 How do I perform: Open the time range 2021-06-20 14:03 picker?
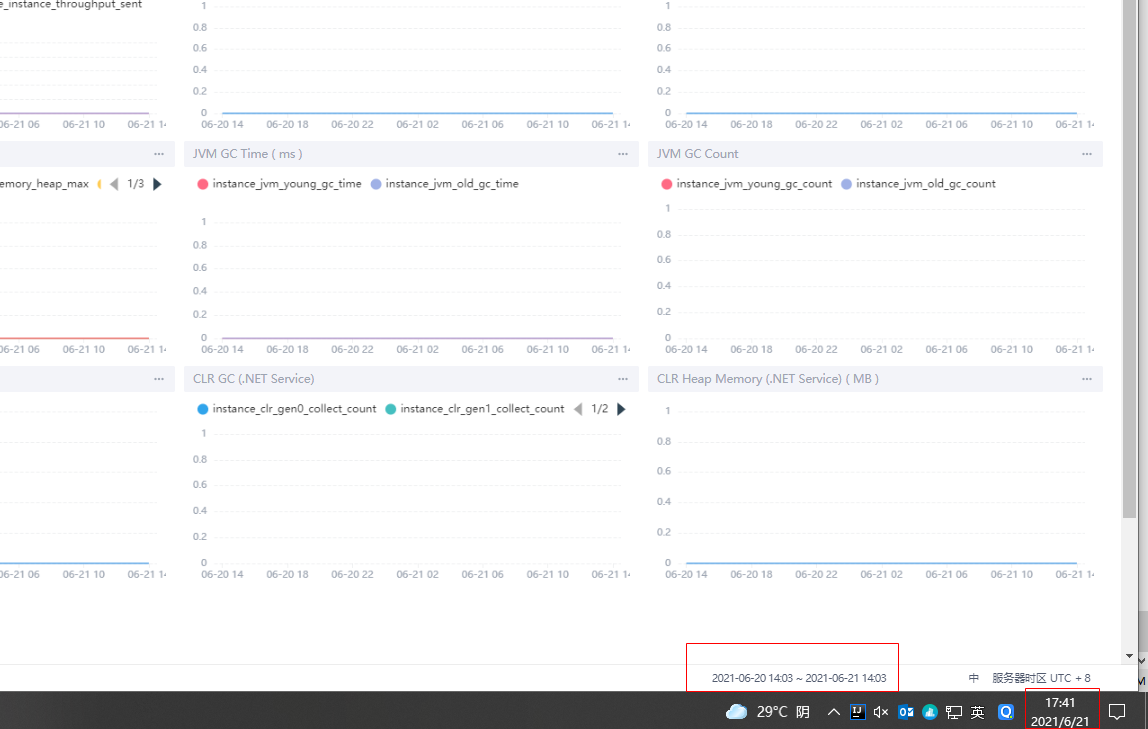tap(799, 678)
